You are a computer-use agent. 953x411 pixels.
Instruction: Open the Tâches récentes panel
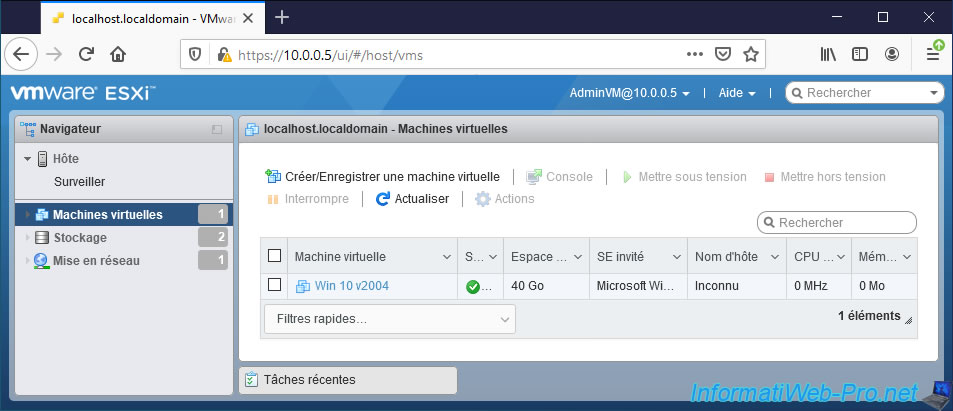[x=348, y=380]
